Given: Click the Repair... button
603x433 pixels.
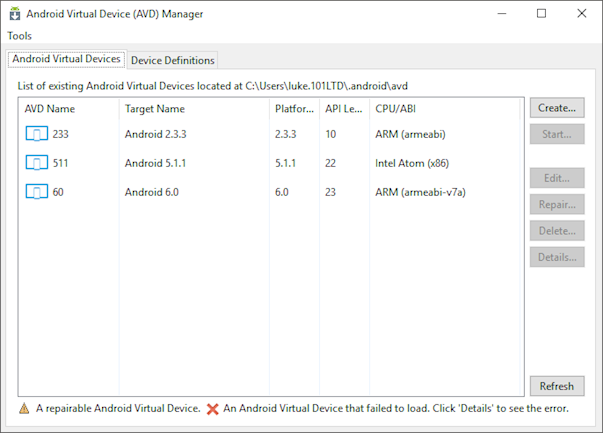Looking at the screenshot, I should click(557, 204).
